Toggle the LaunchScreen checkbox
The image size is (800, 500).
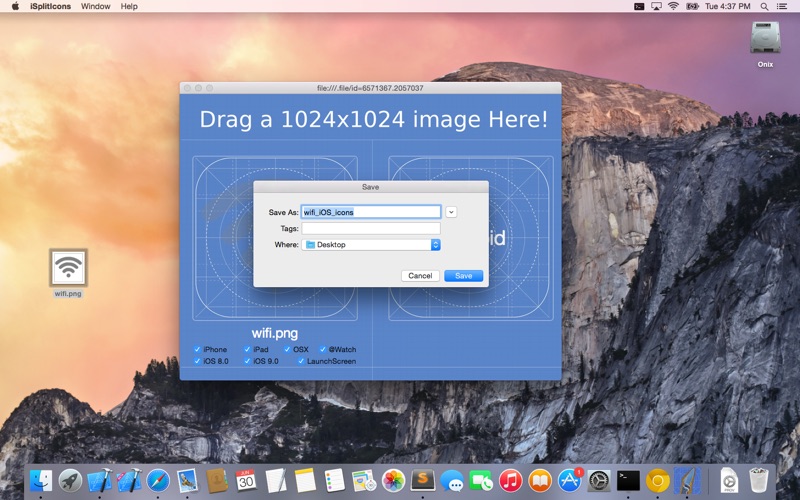(301, 361)
